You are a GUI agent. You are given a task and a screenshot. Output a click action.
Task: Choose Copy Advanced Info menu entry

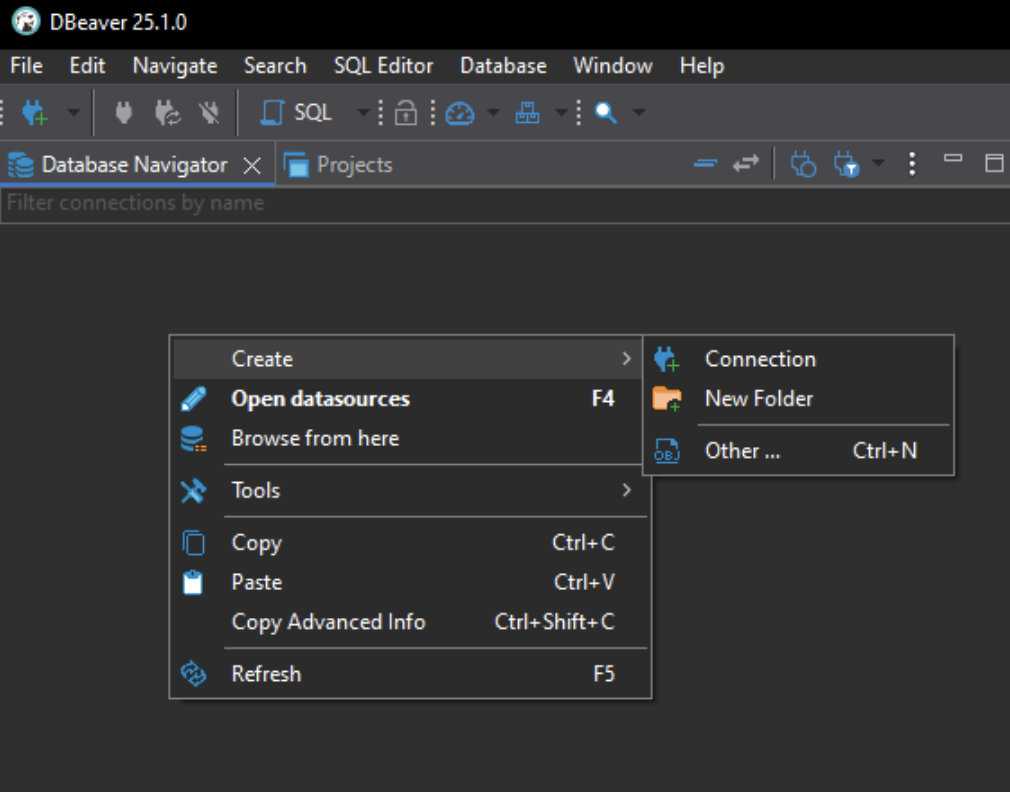[x=408, y=622]
